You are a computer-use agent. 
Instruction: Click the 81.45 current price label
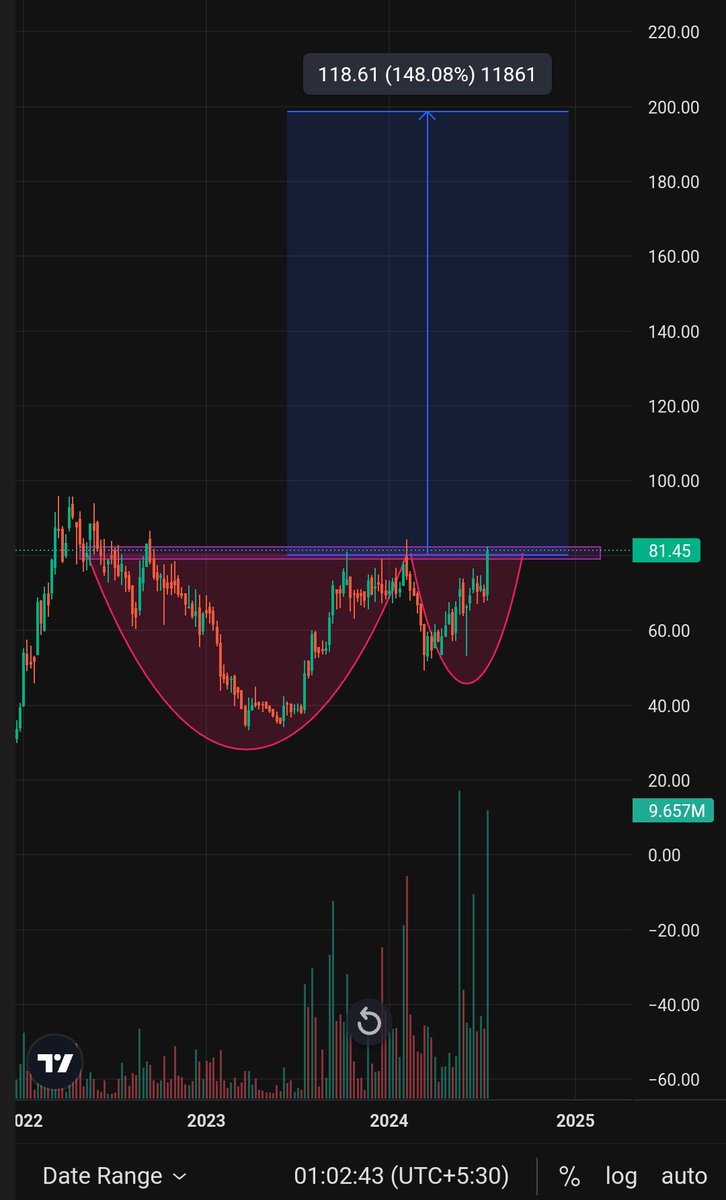click(668, 551)
